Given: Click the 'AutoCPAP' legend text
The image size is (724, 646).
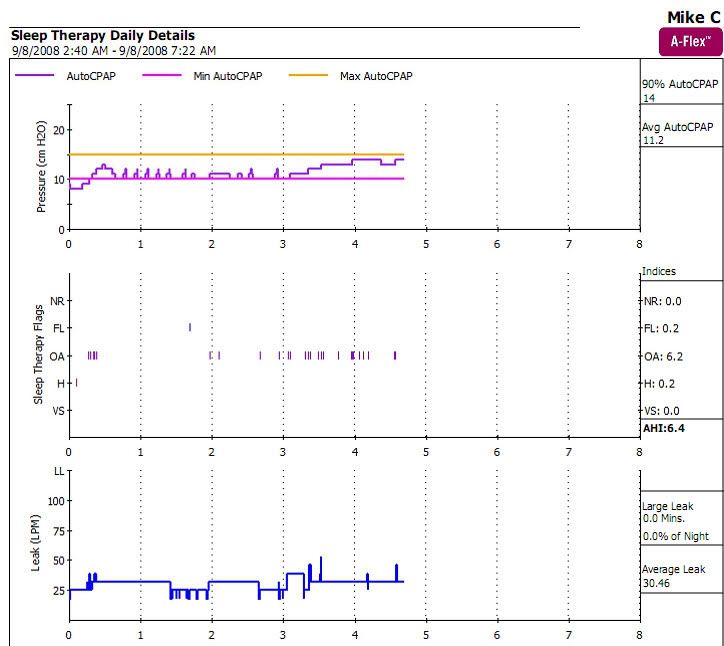Looking at the screenshot, I should tap(91, 76).
